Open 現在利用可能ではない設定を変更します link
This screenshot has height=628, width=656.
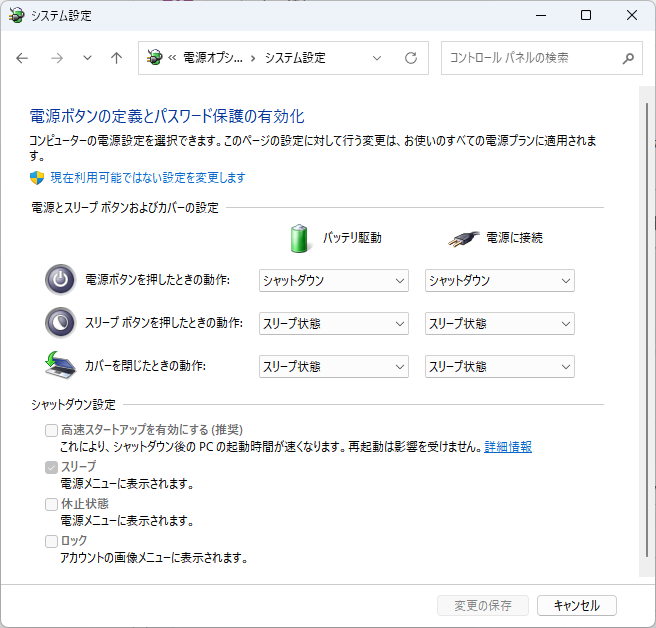148,177
